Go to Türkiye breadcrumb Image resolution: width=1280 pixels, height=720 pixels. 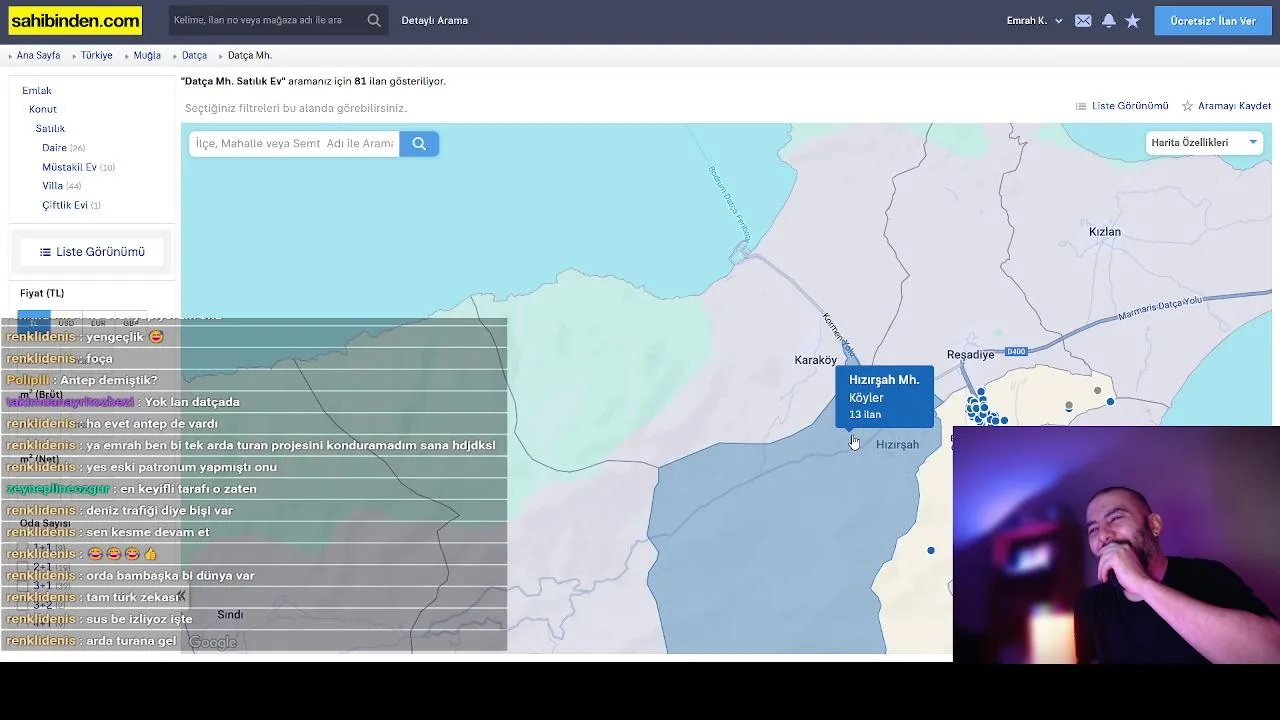[97, 56]
